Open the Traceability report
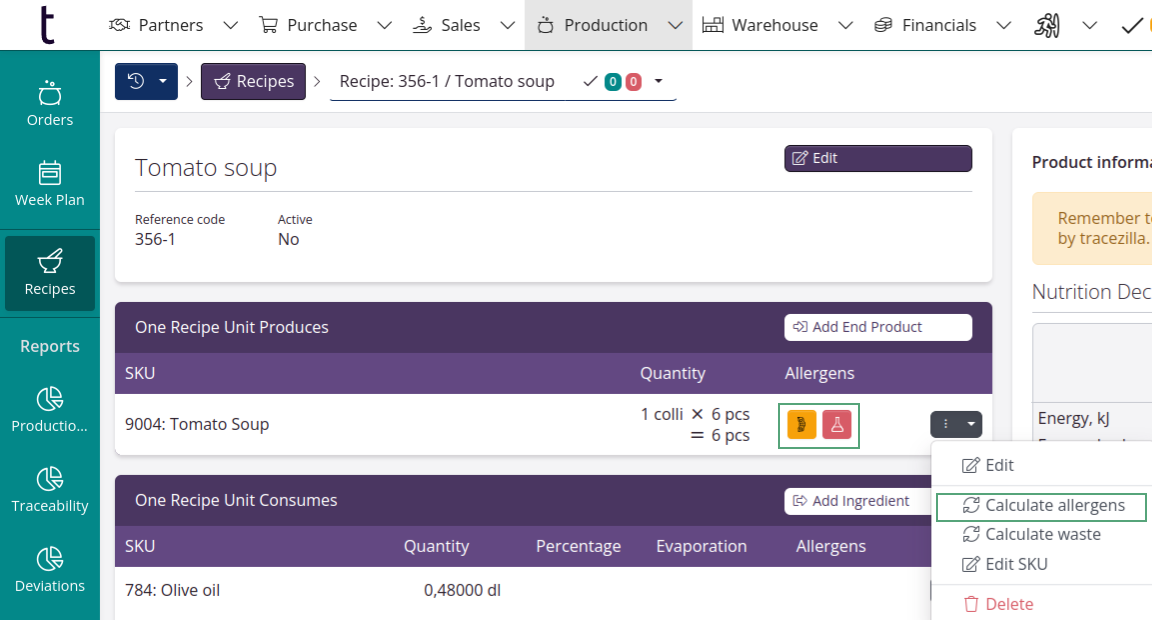This screenshot has width=1152, height=620. [50, 490]
